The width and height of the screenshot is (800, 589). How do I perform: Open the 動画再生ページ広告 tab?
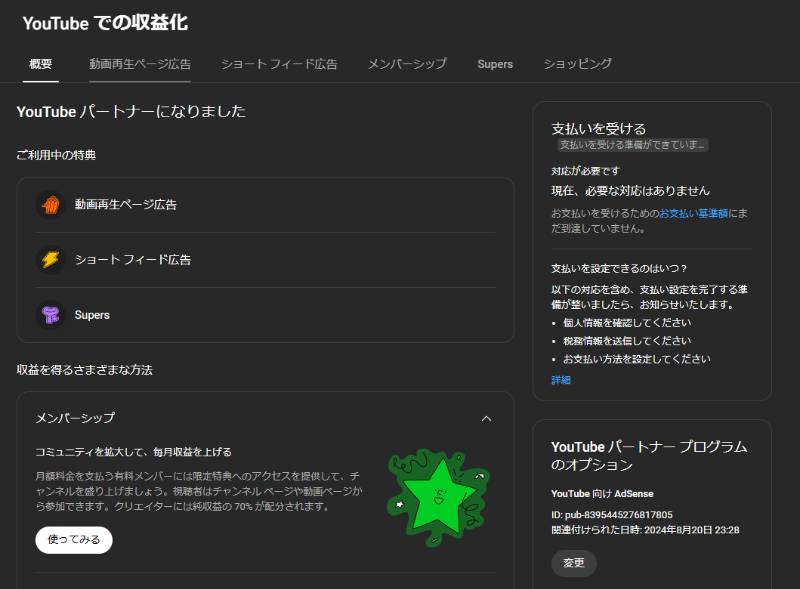point(140,64)
